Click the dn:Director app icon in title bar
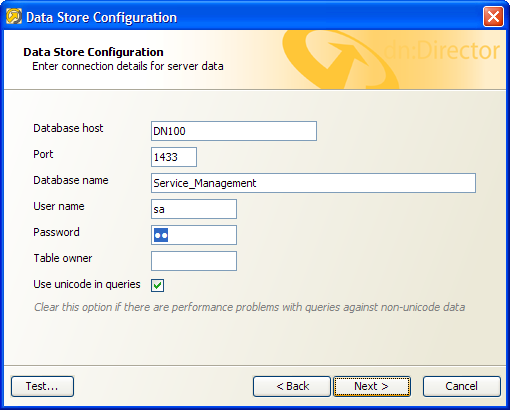510x410 pixels. coord(14,17)
